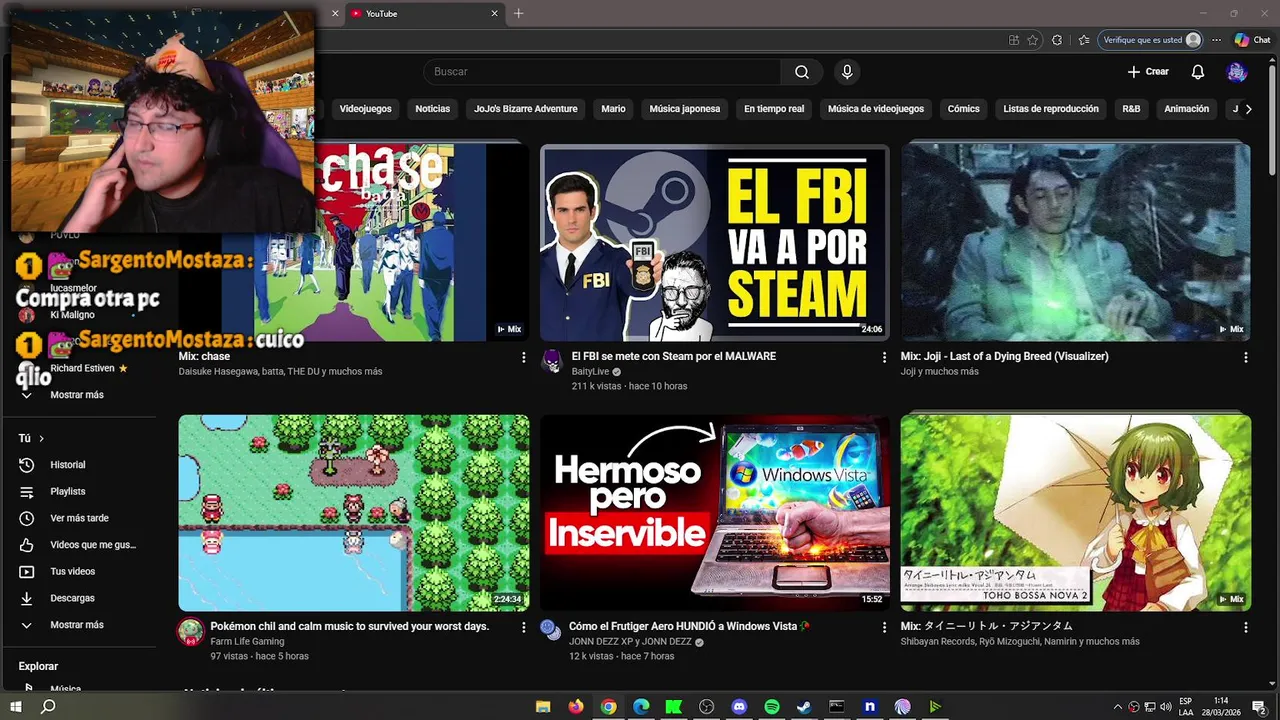Image resolution: width=1280 pixels, height=720 pixels.
Task: Open the Toho Bossa Nova 2 mix thumbnail
Action: tap(1076, 513)
